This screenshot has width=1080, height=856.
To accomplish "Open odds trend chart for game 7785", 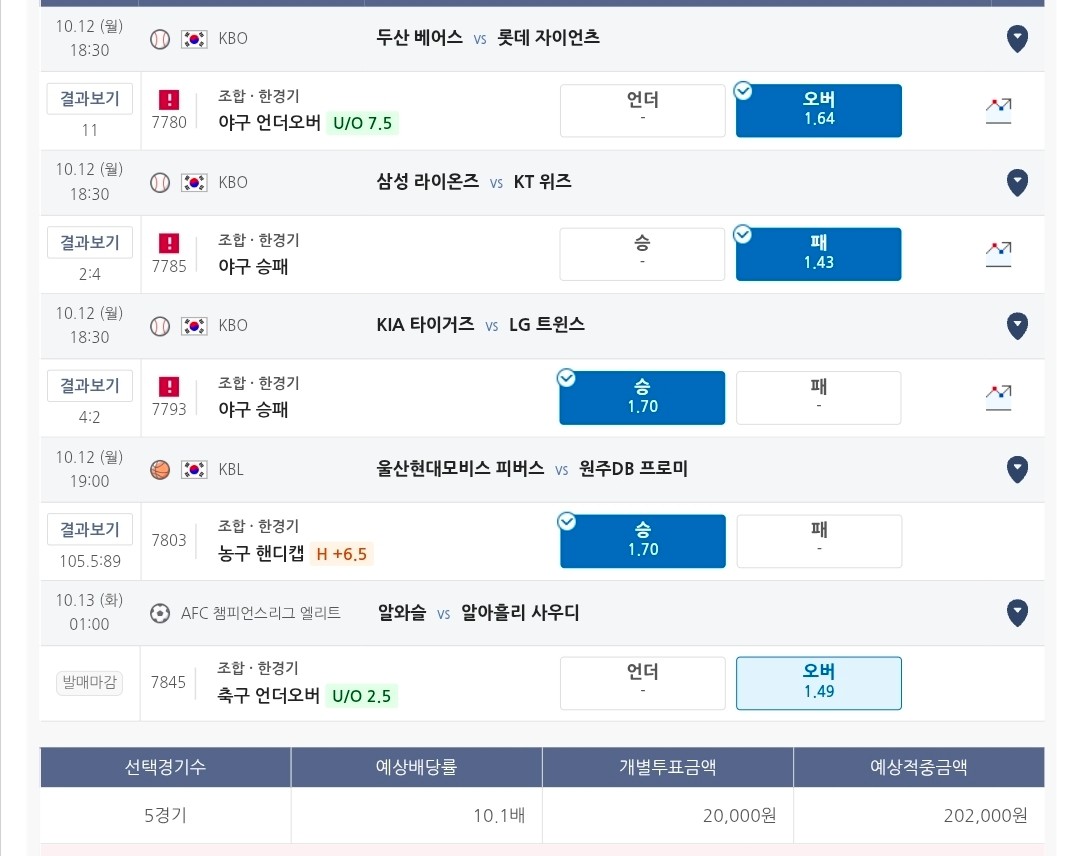I will (998, 254).
